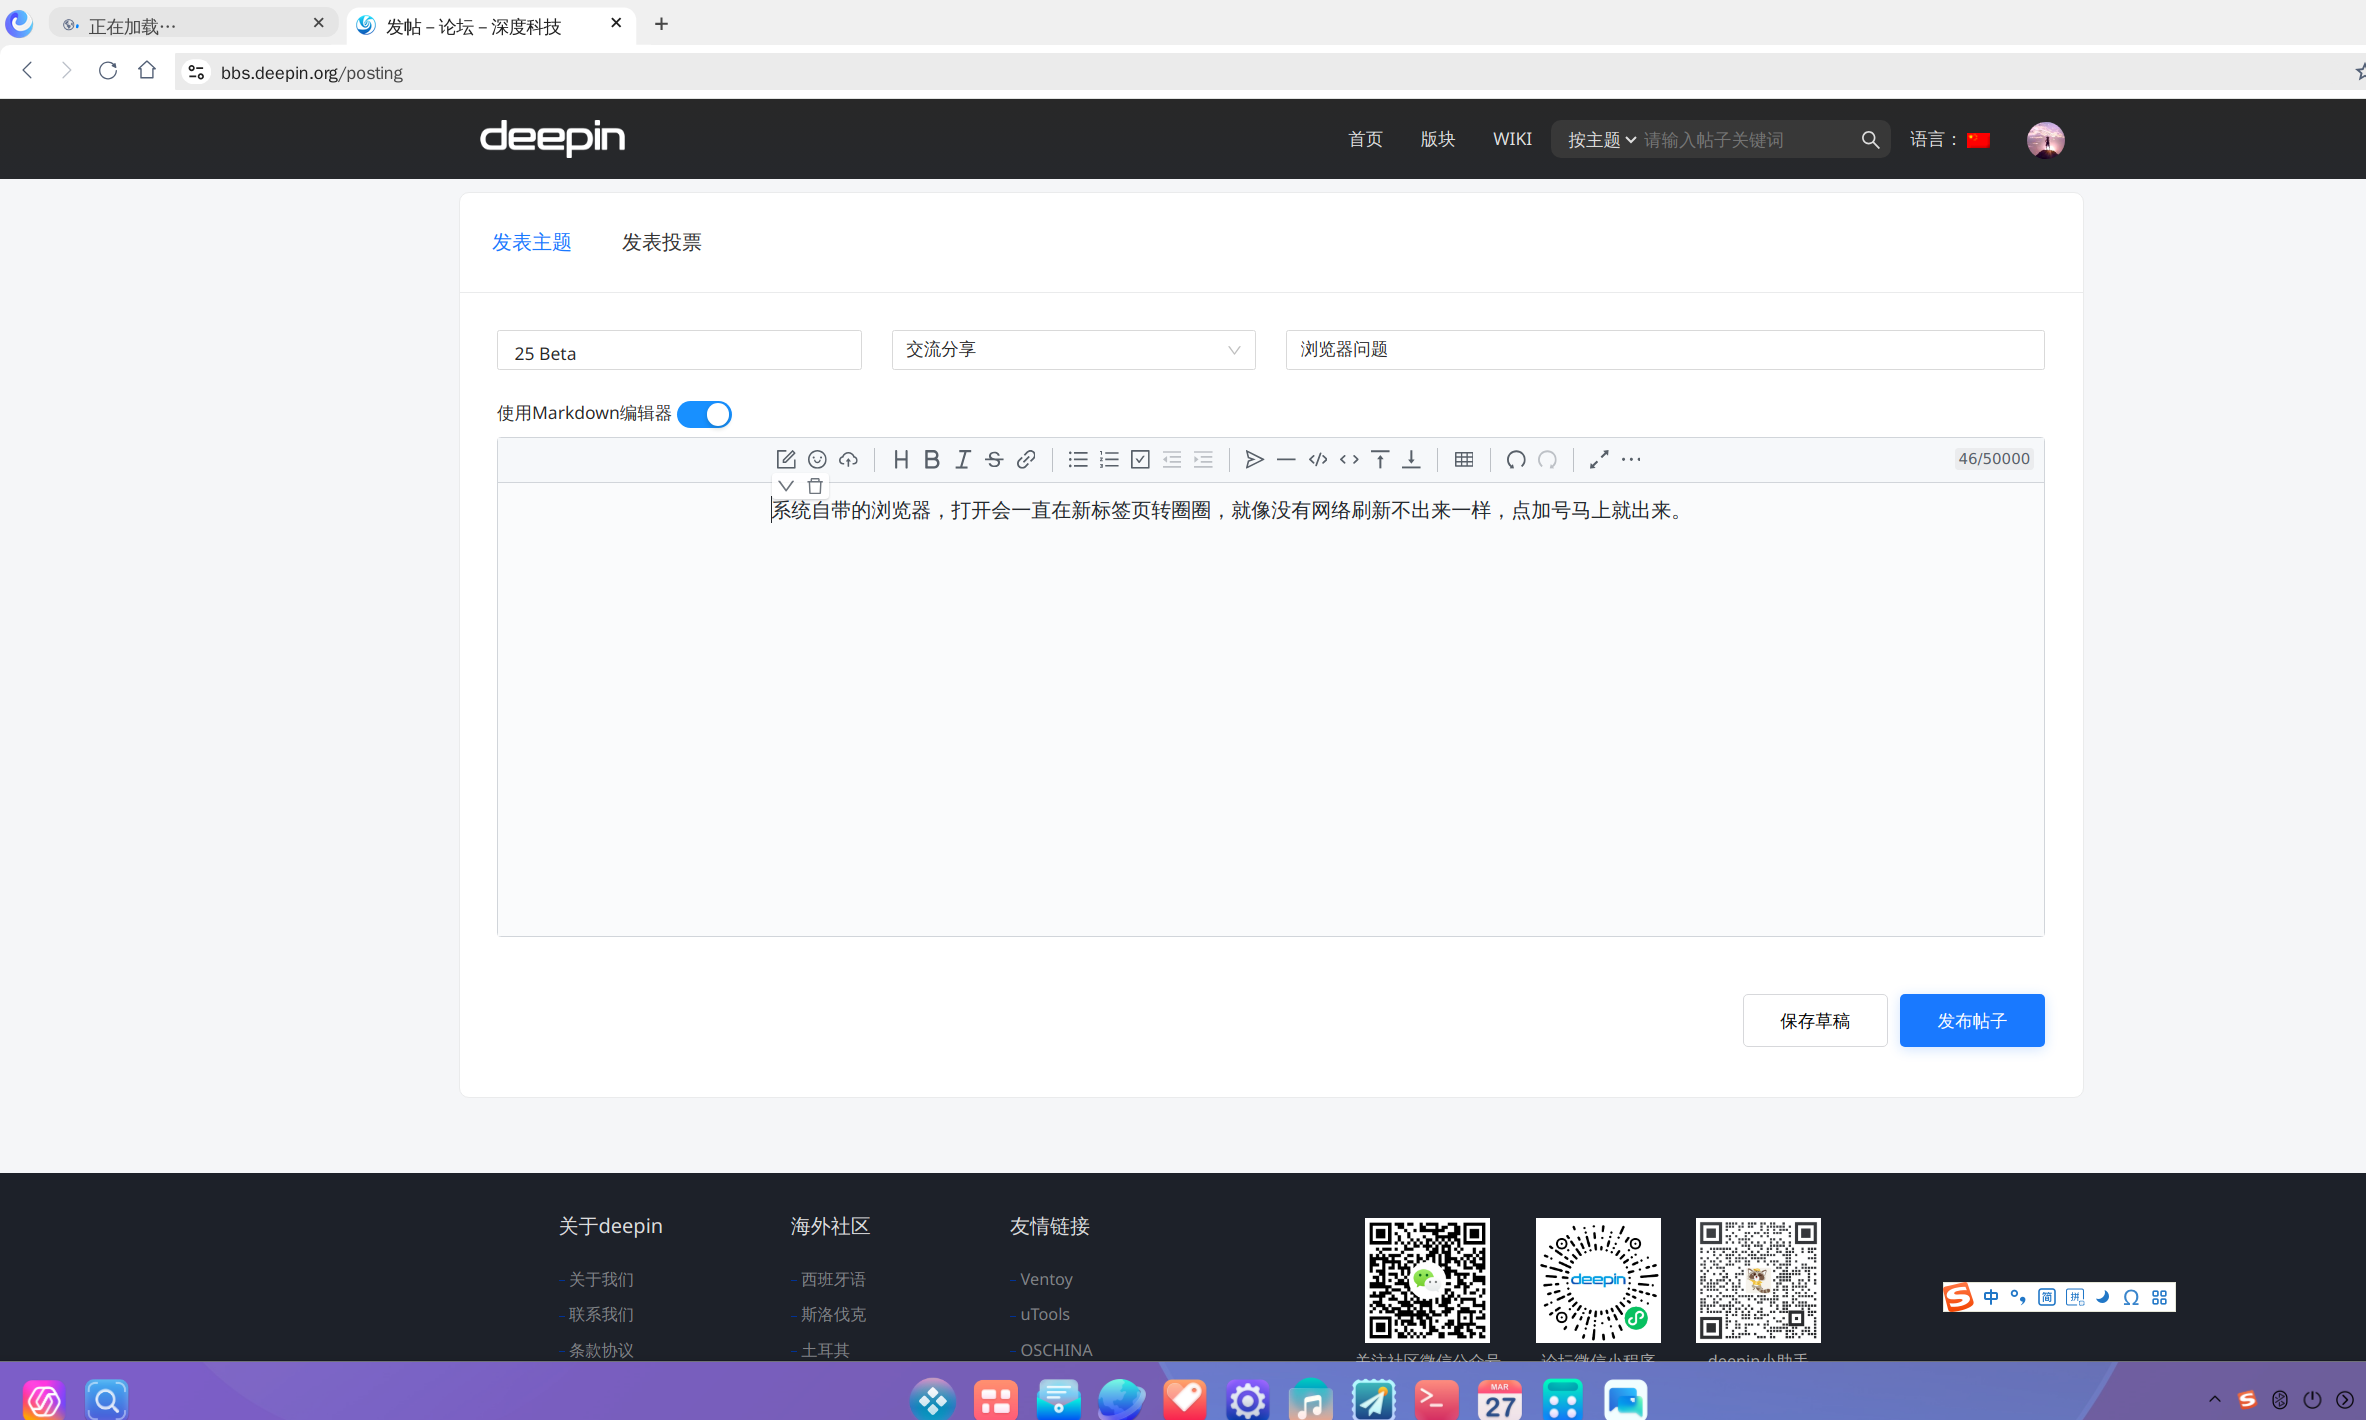Switch editor to fullscreen mode
Screen dimensions: 2366x1420
pos(1599,459)
